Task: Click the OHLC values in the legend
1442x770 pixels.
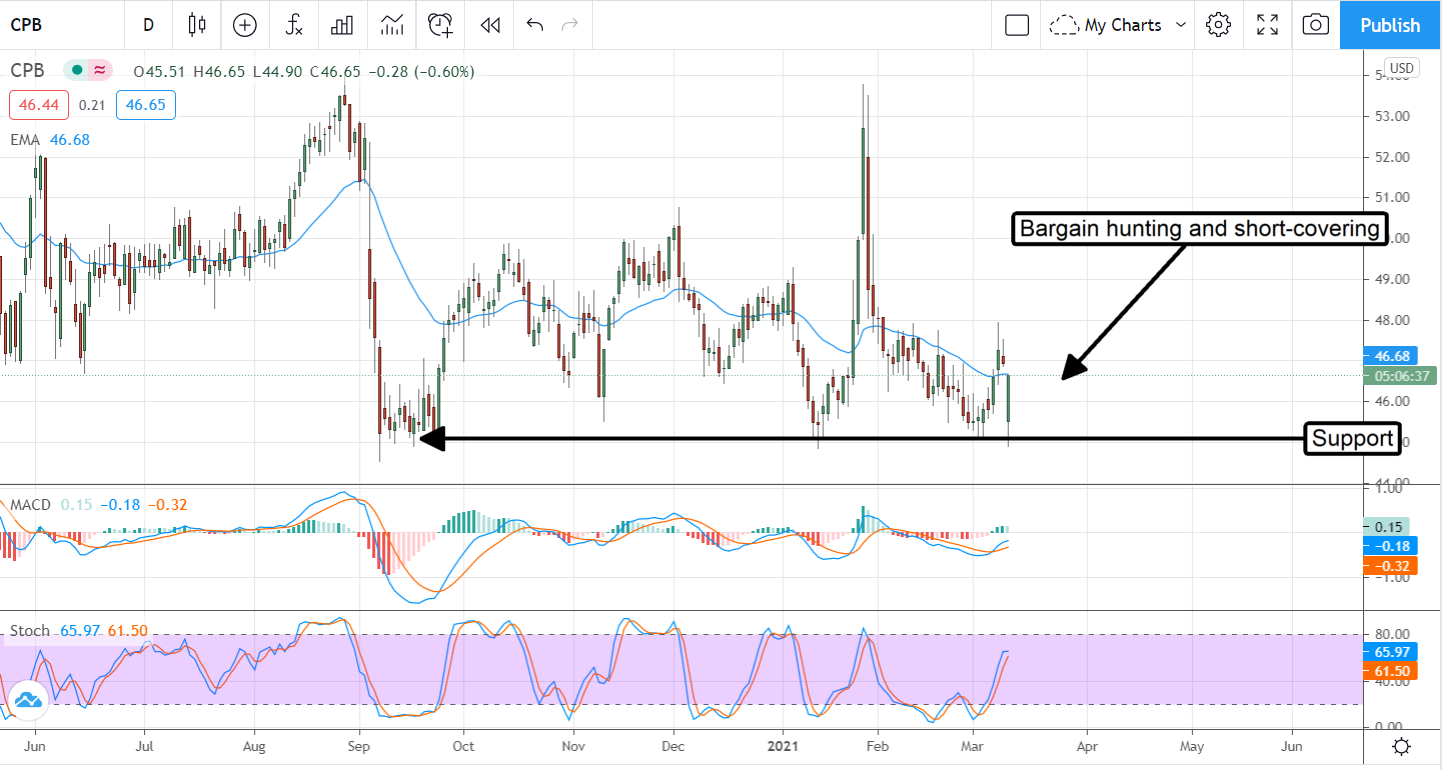Action: 305,71
